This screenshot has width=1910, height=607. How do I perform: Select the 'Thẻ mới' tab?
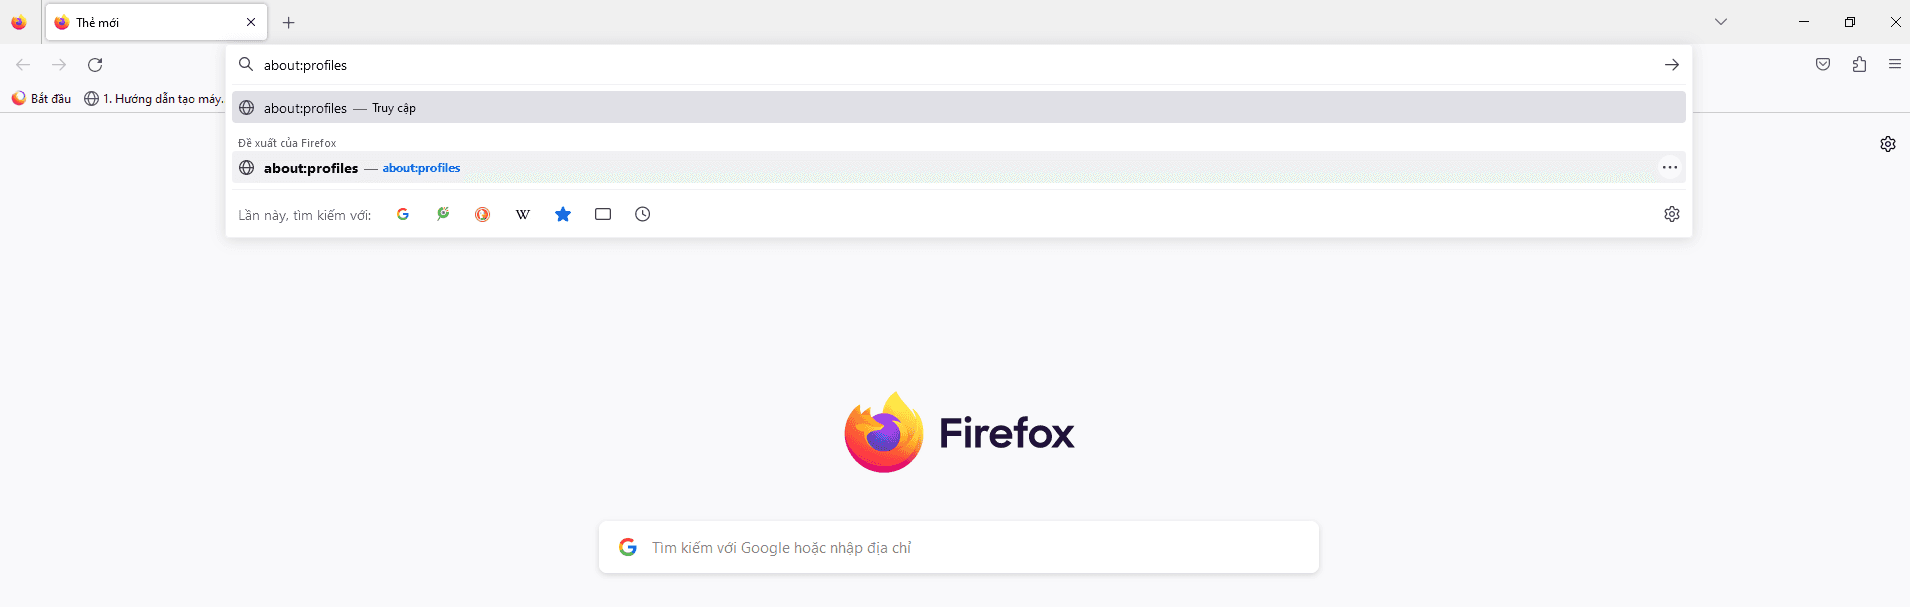click(x=155, y=22)
